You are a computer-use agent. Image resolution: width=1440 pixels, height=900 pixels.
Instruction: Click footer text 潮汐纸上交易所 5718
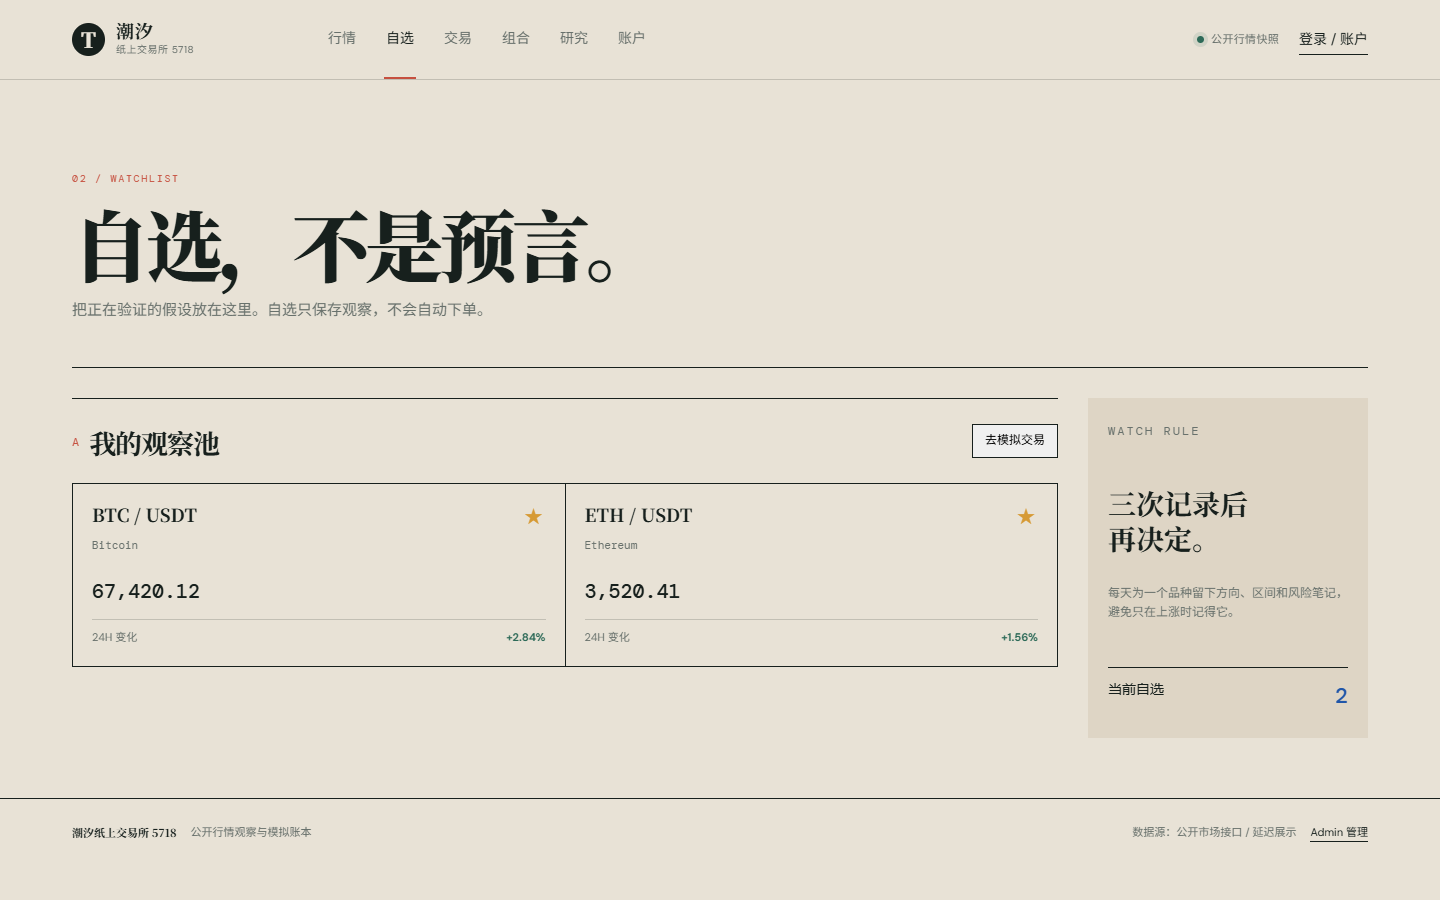click(x=124, y=832)
